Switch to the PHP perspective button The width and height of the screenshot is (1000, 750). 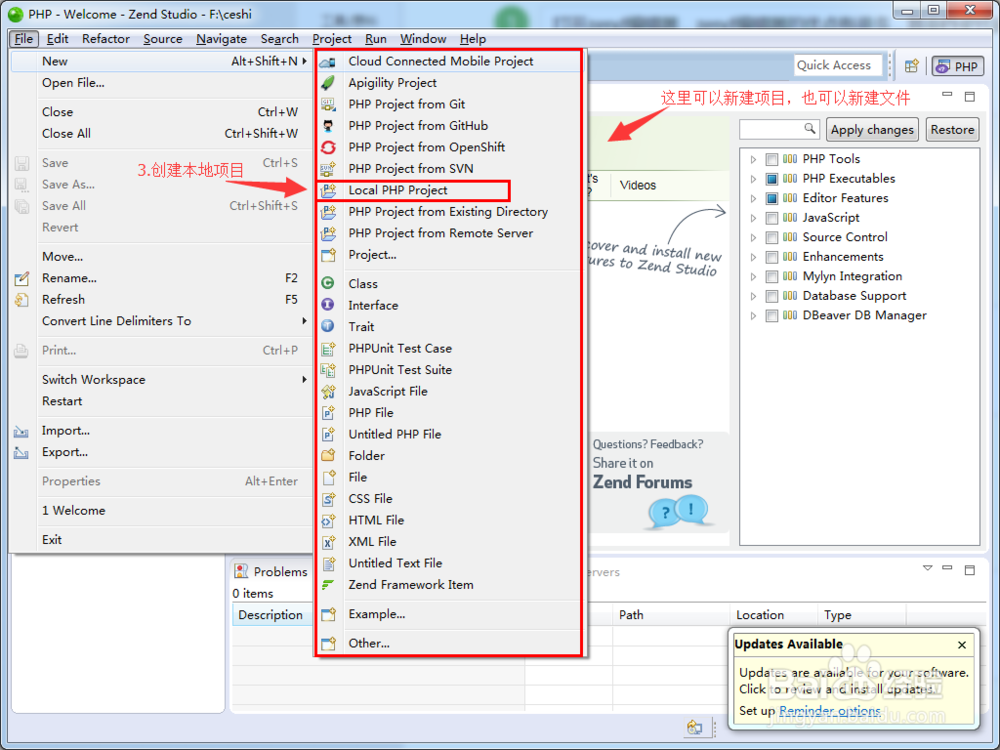coord(958,66)
